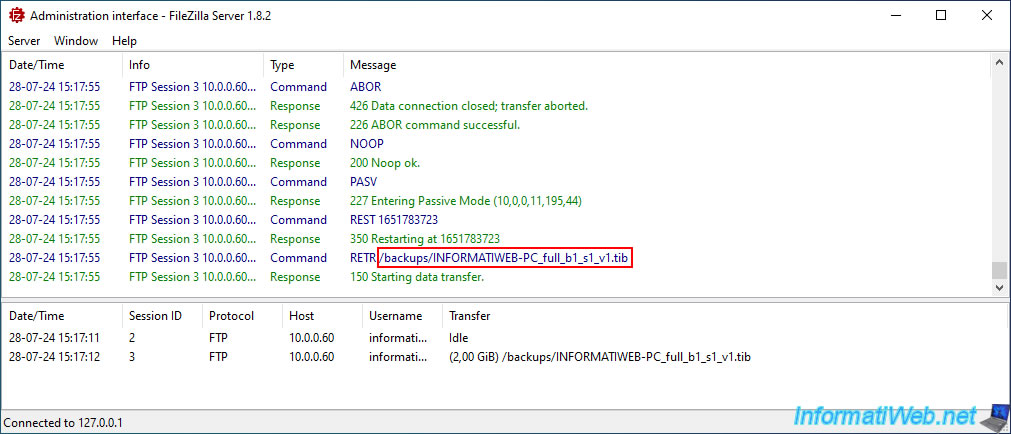Select the NOOP command log row
1011x434 pixels.
point(498,144)
